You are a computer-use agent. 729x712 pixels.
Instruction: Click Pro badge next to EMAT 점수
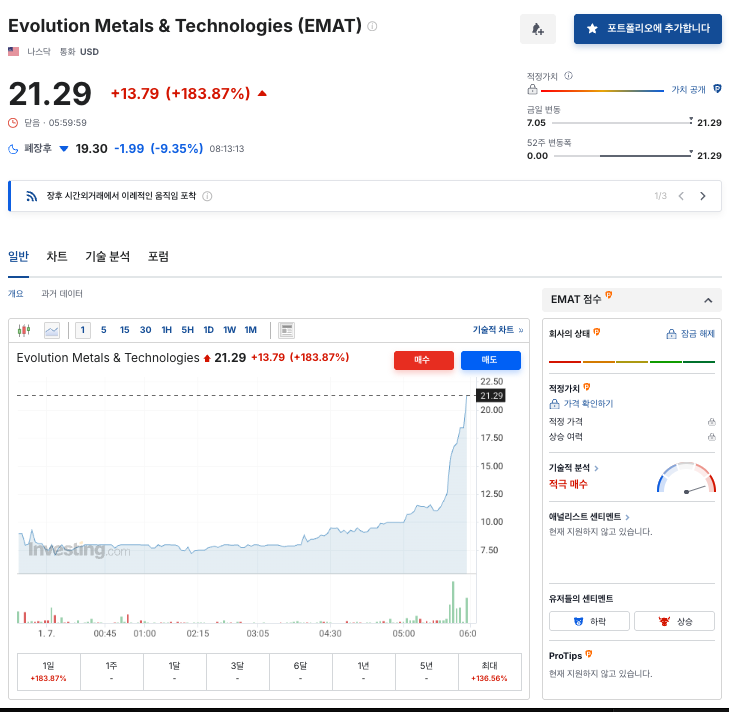pos(609,295)
